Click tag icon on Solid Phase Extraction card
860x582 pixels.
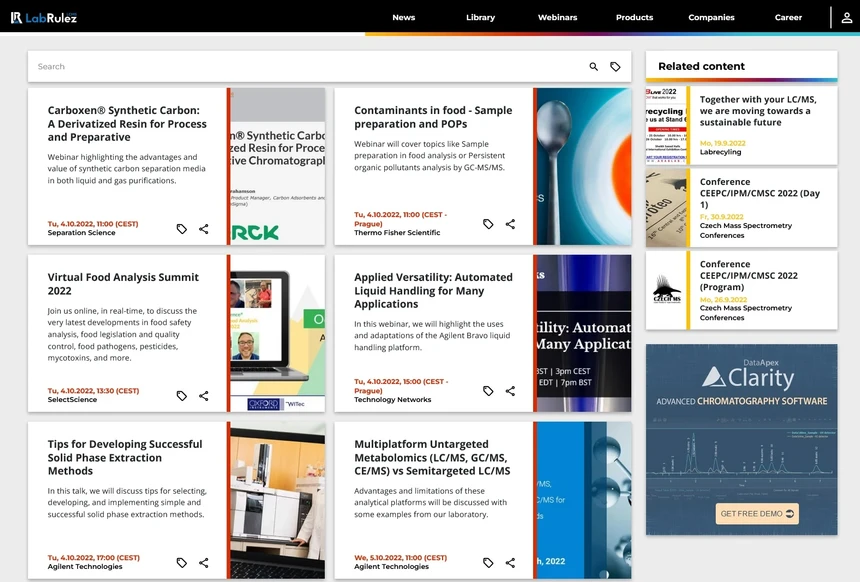click(182, 562)
